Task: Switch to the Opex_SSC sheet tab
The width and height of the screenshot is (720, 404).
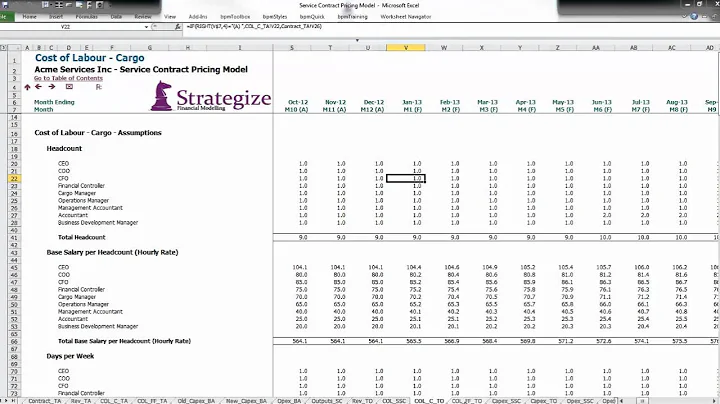Action: click(x=580, y=401)
